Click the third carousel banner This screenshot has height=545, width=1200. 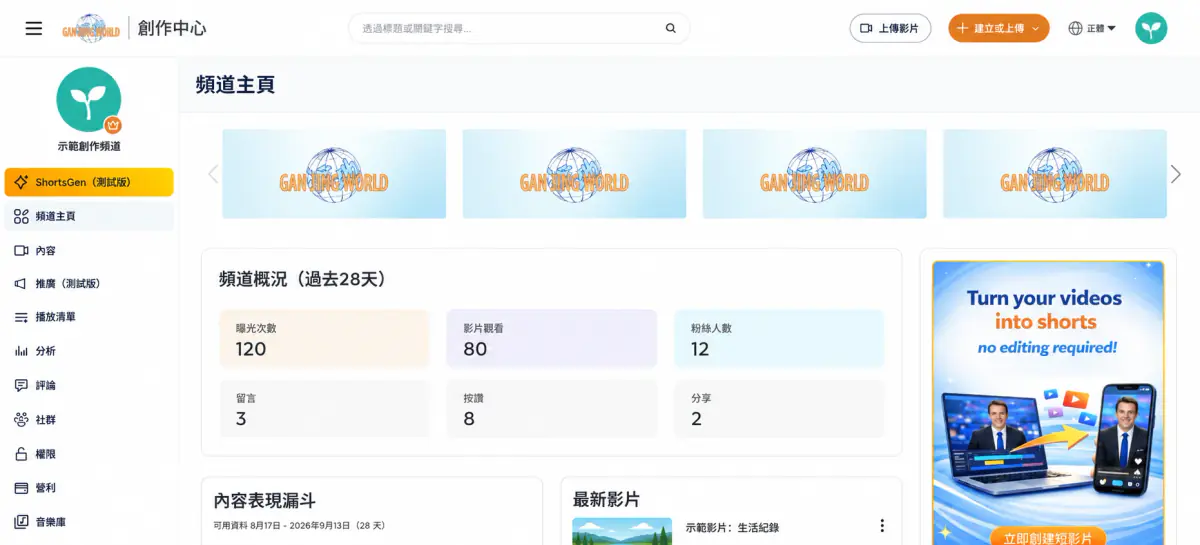pos(815,174)
